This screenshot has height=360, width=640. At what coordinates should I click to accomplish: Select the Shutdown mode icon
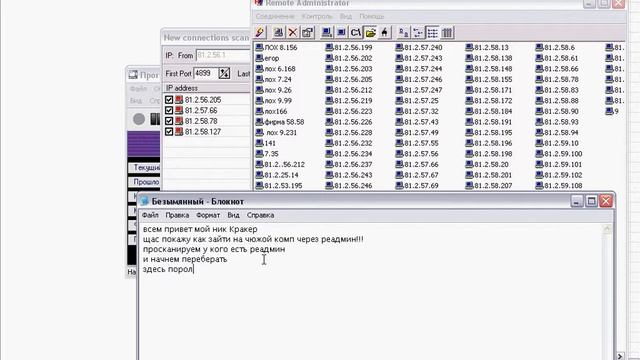(384, 32)
